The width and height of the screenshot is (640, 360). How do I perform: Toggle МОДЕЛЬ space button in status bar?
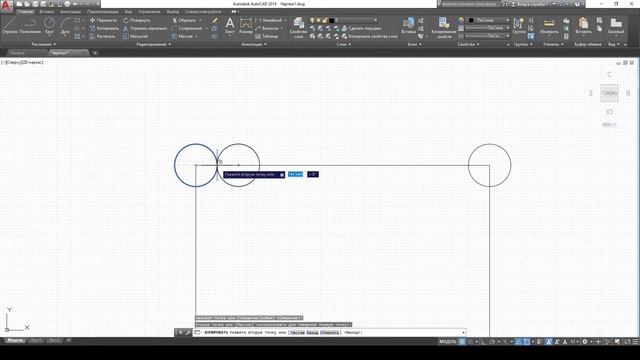pos(447,342)
